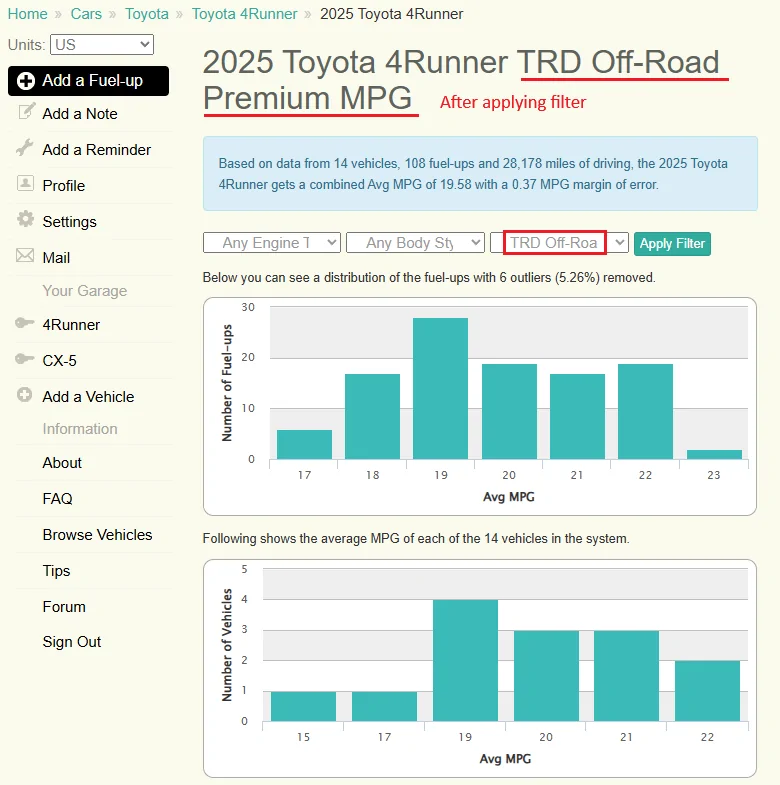This screenshot has width=780, height=785.
Task: Select the 4Runner vehicle in garage
Action: tap(71, 325)
